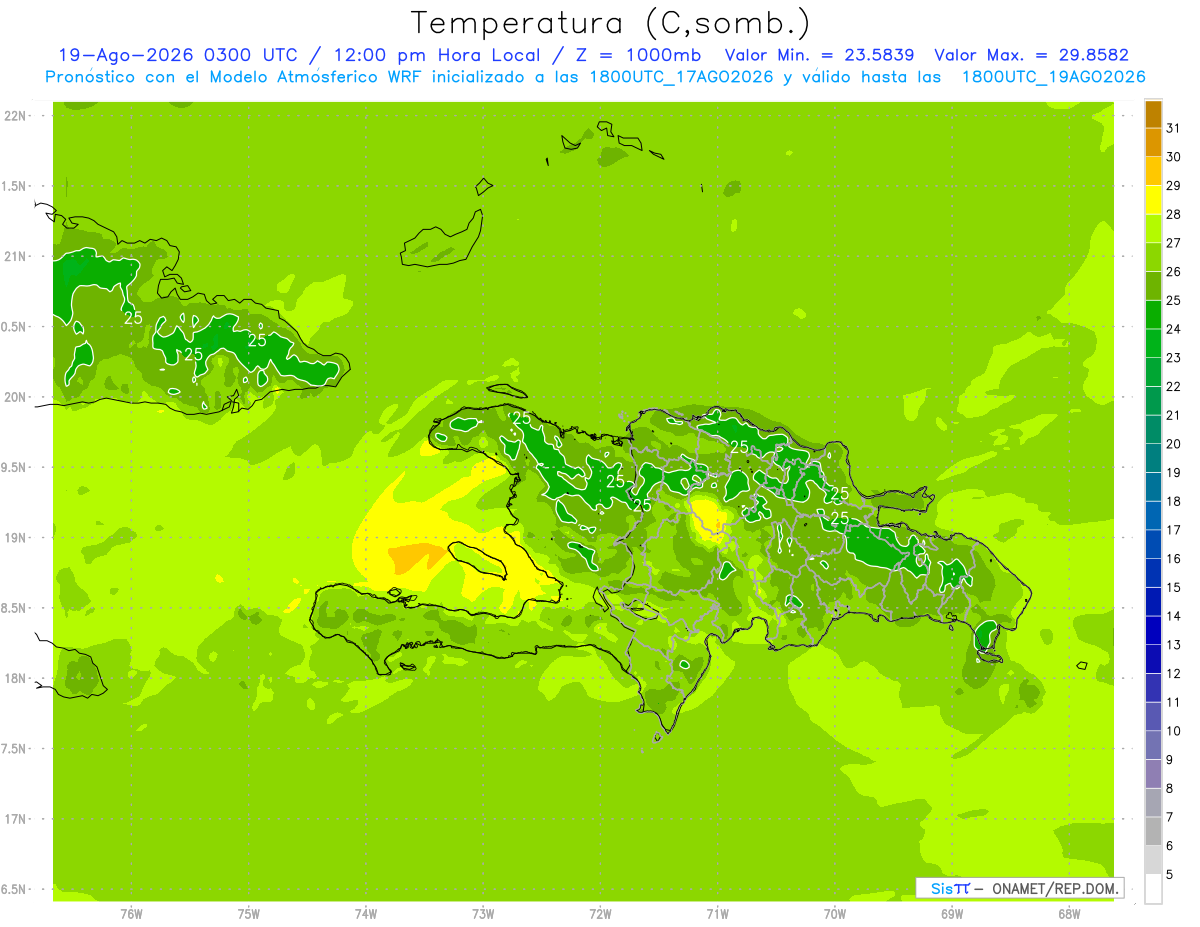
Task: Click the legend scale label '28'
Action: pyautogui.click(x=1174, y=214)
